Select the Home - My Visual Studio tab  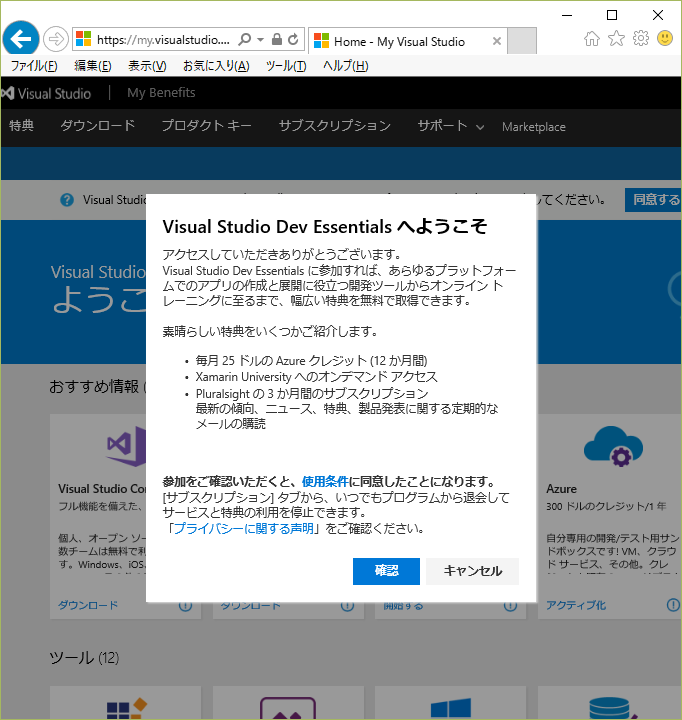pos(407,41)
